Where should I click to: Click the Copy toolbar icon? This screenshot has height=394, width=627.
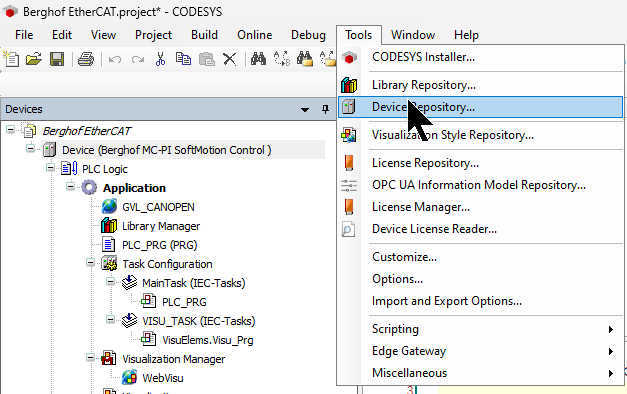(183, 59)
